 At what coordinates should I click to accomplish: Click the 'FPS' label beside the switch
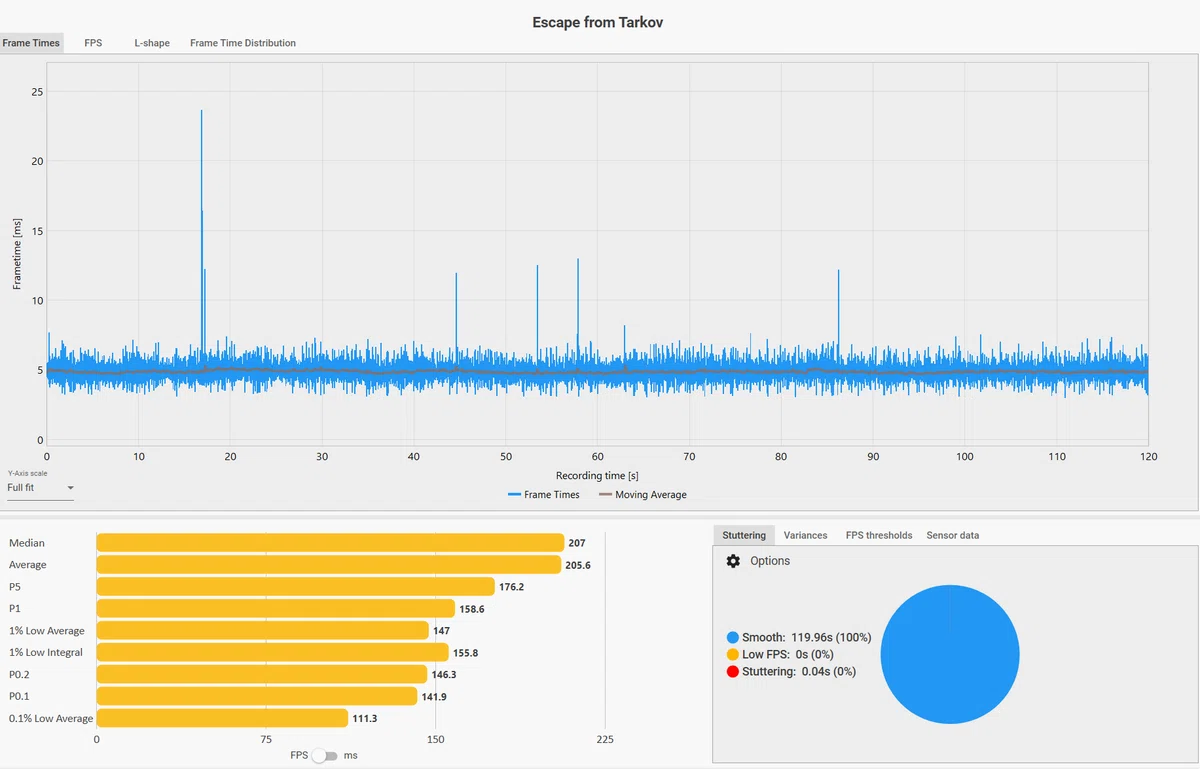point(299,756)
